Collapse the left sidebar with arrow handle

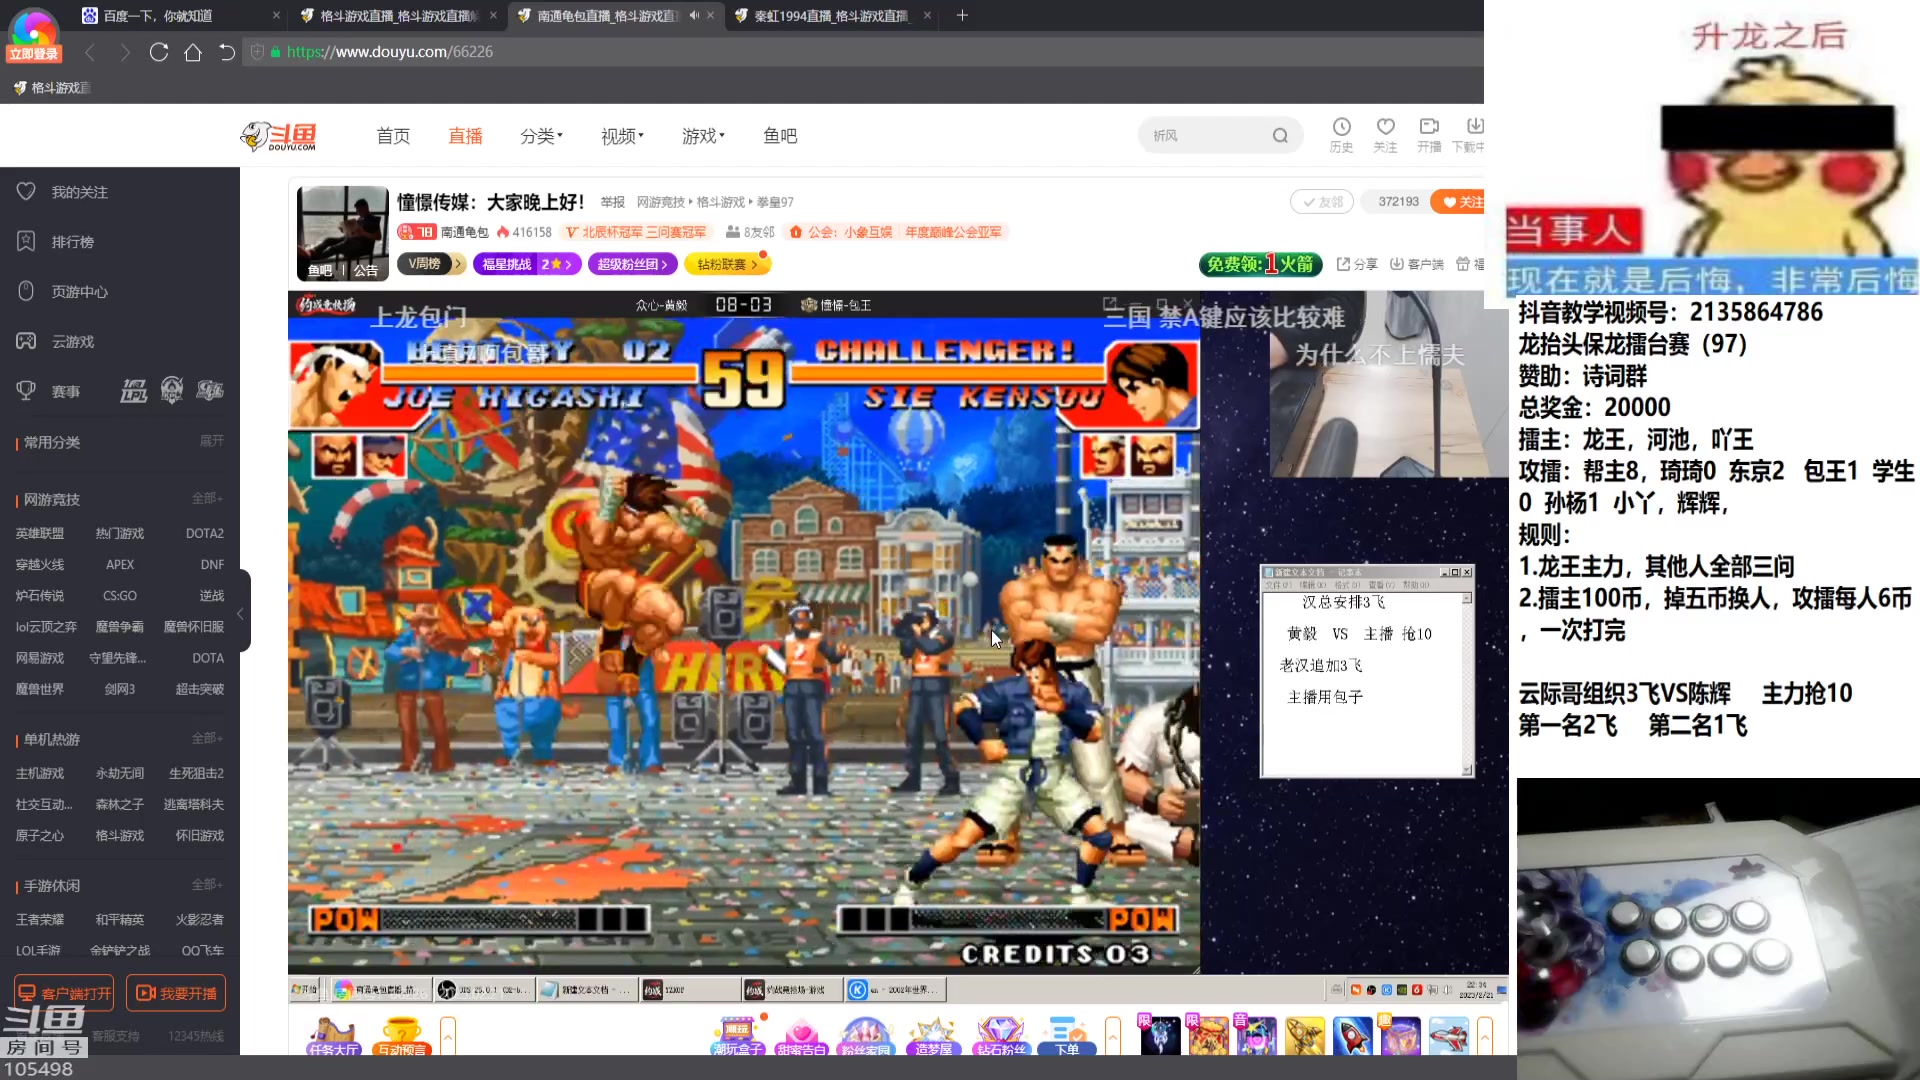click(241, 612)
